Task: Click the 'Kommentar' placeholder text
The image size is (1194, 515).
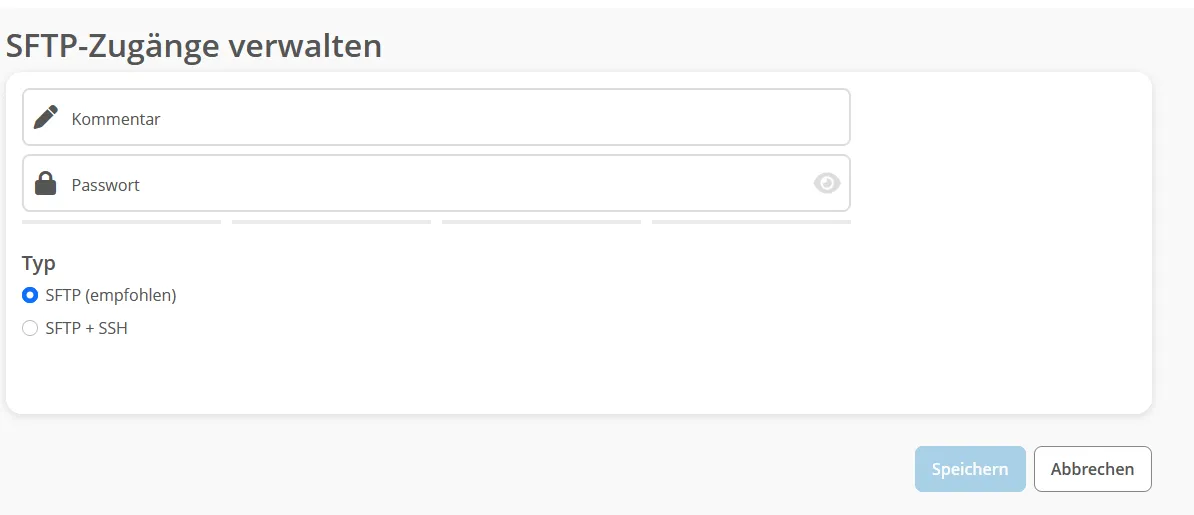Action: pos(116,119)
